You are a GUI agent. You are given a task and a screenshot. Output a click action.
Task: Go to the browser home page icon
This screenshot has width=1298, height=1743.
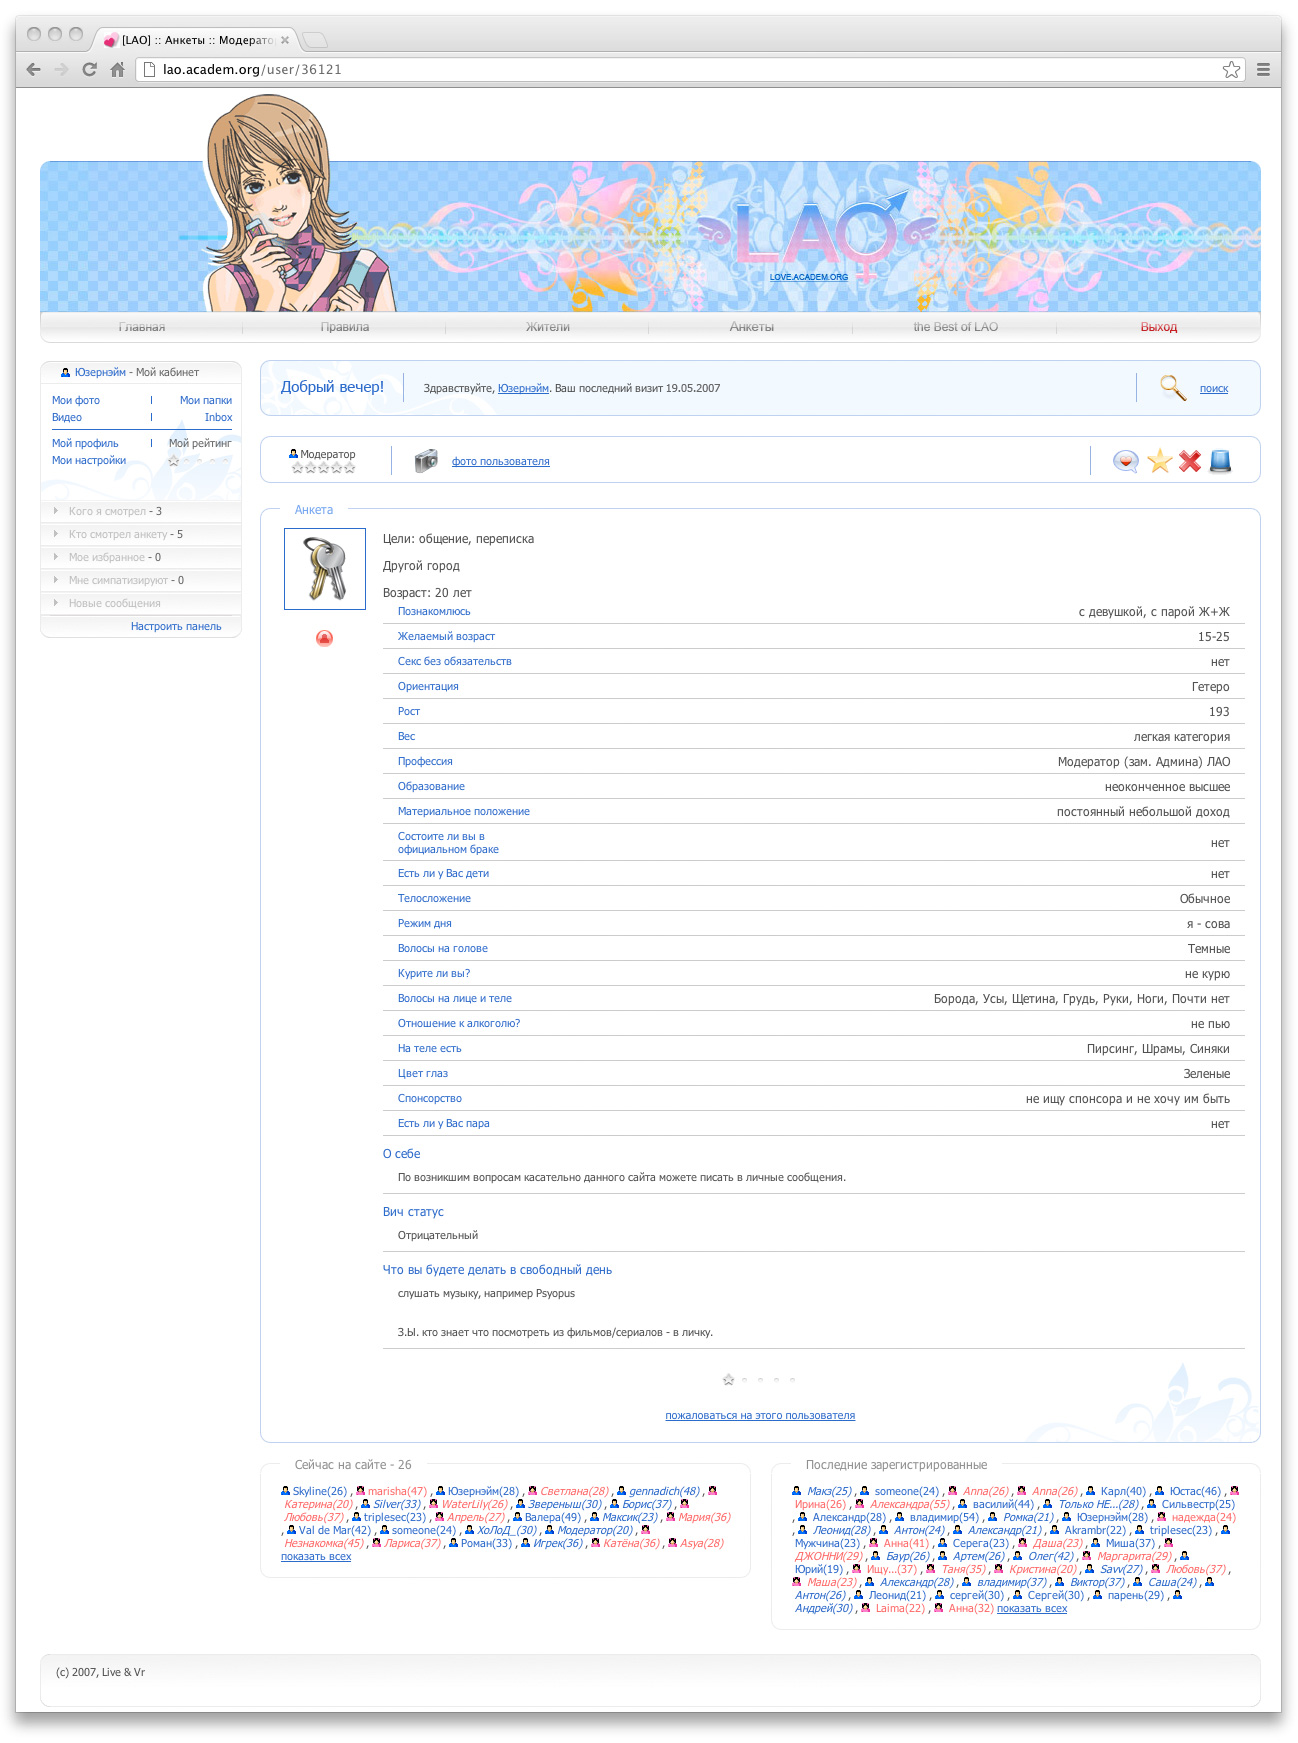tap(117, 69)
